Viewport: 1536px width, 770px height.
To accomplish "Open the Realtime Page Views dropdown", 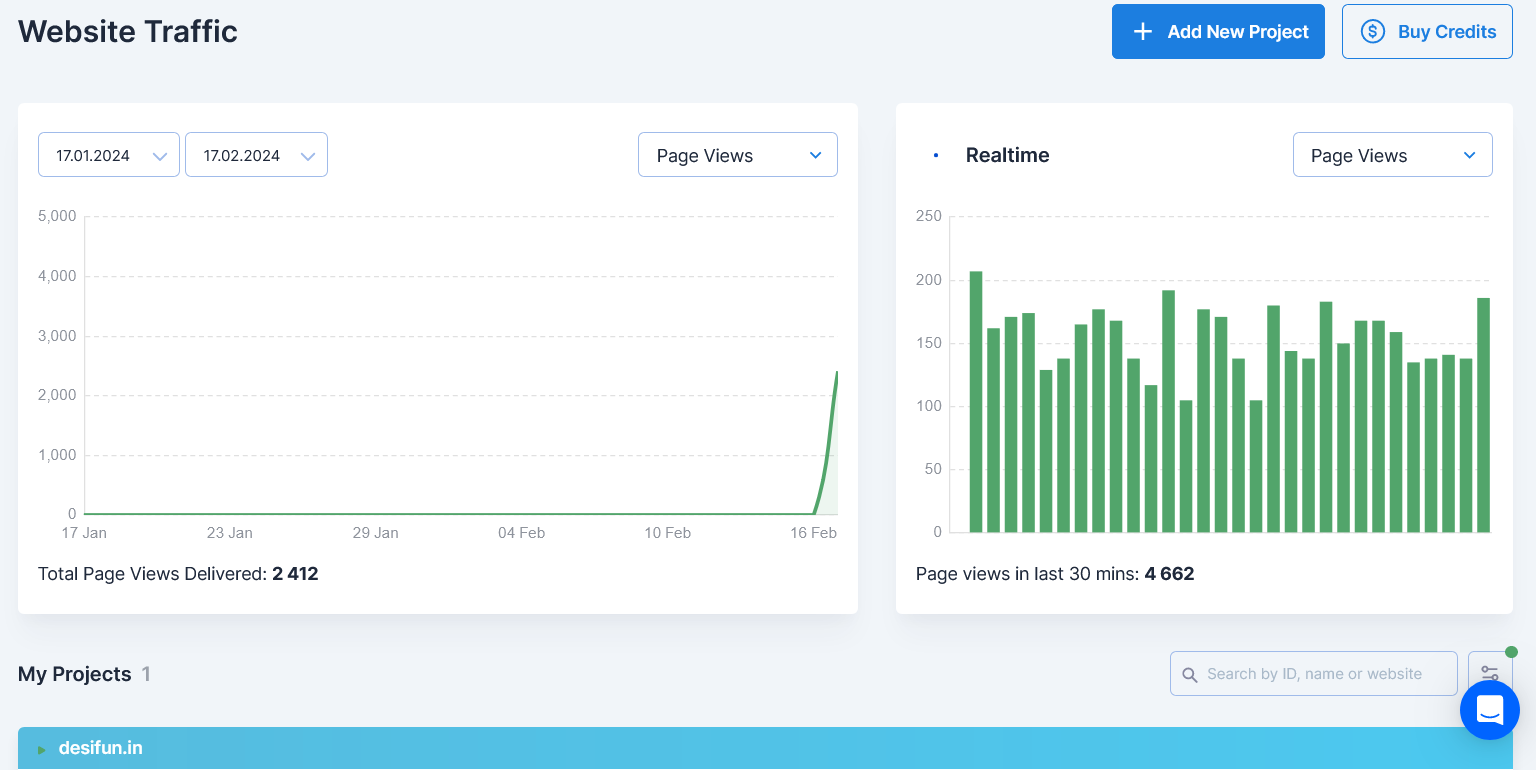I will 1392,155.
